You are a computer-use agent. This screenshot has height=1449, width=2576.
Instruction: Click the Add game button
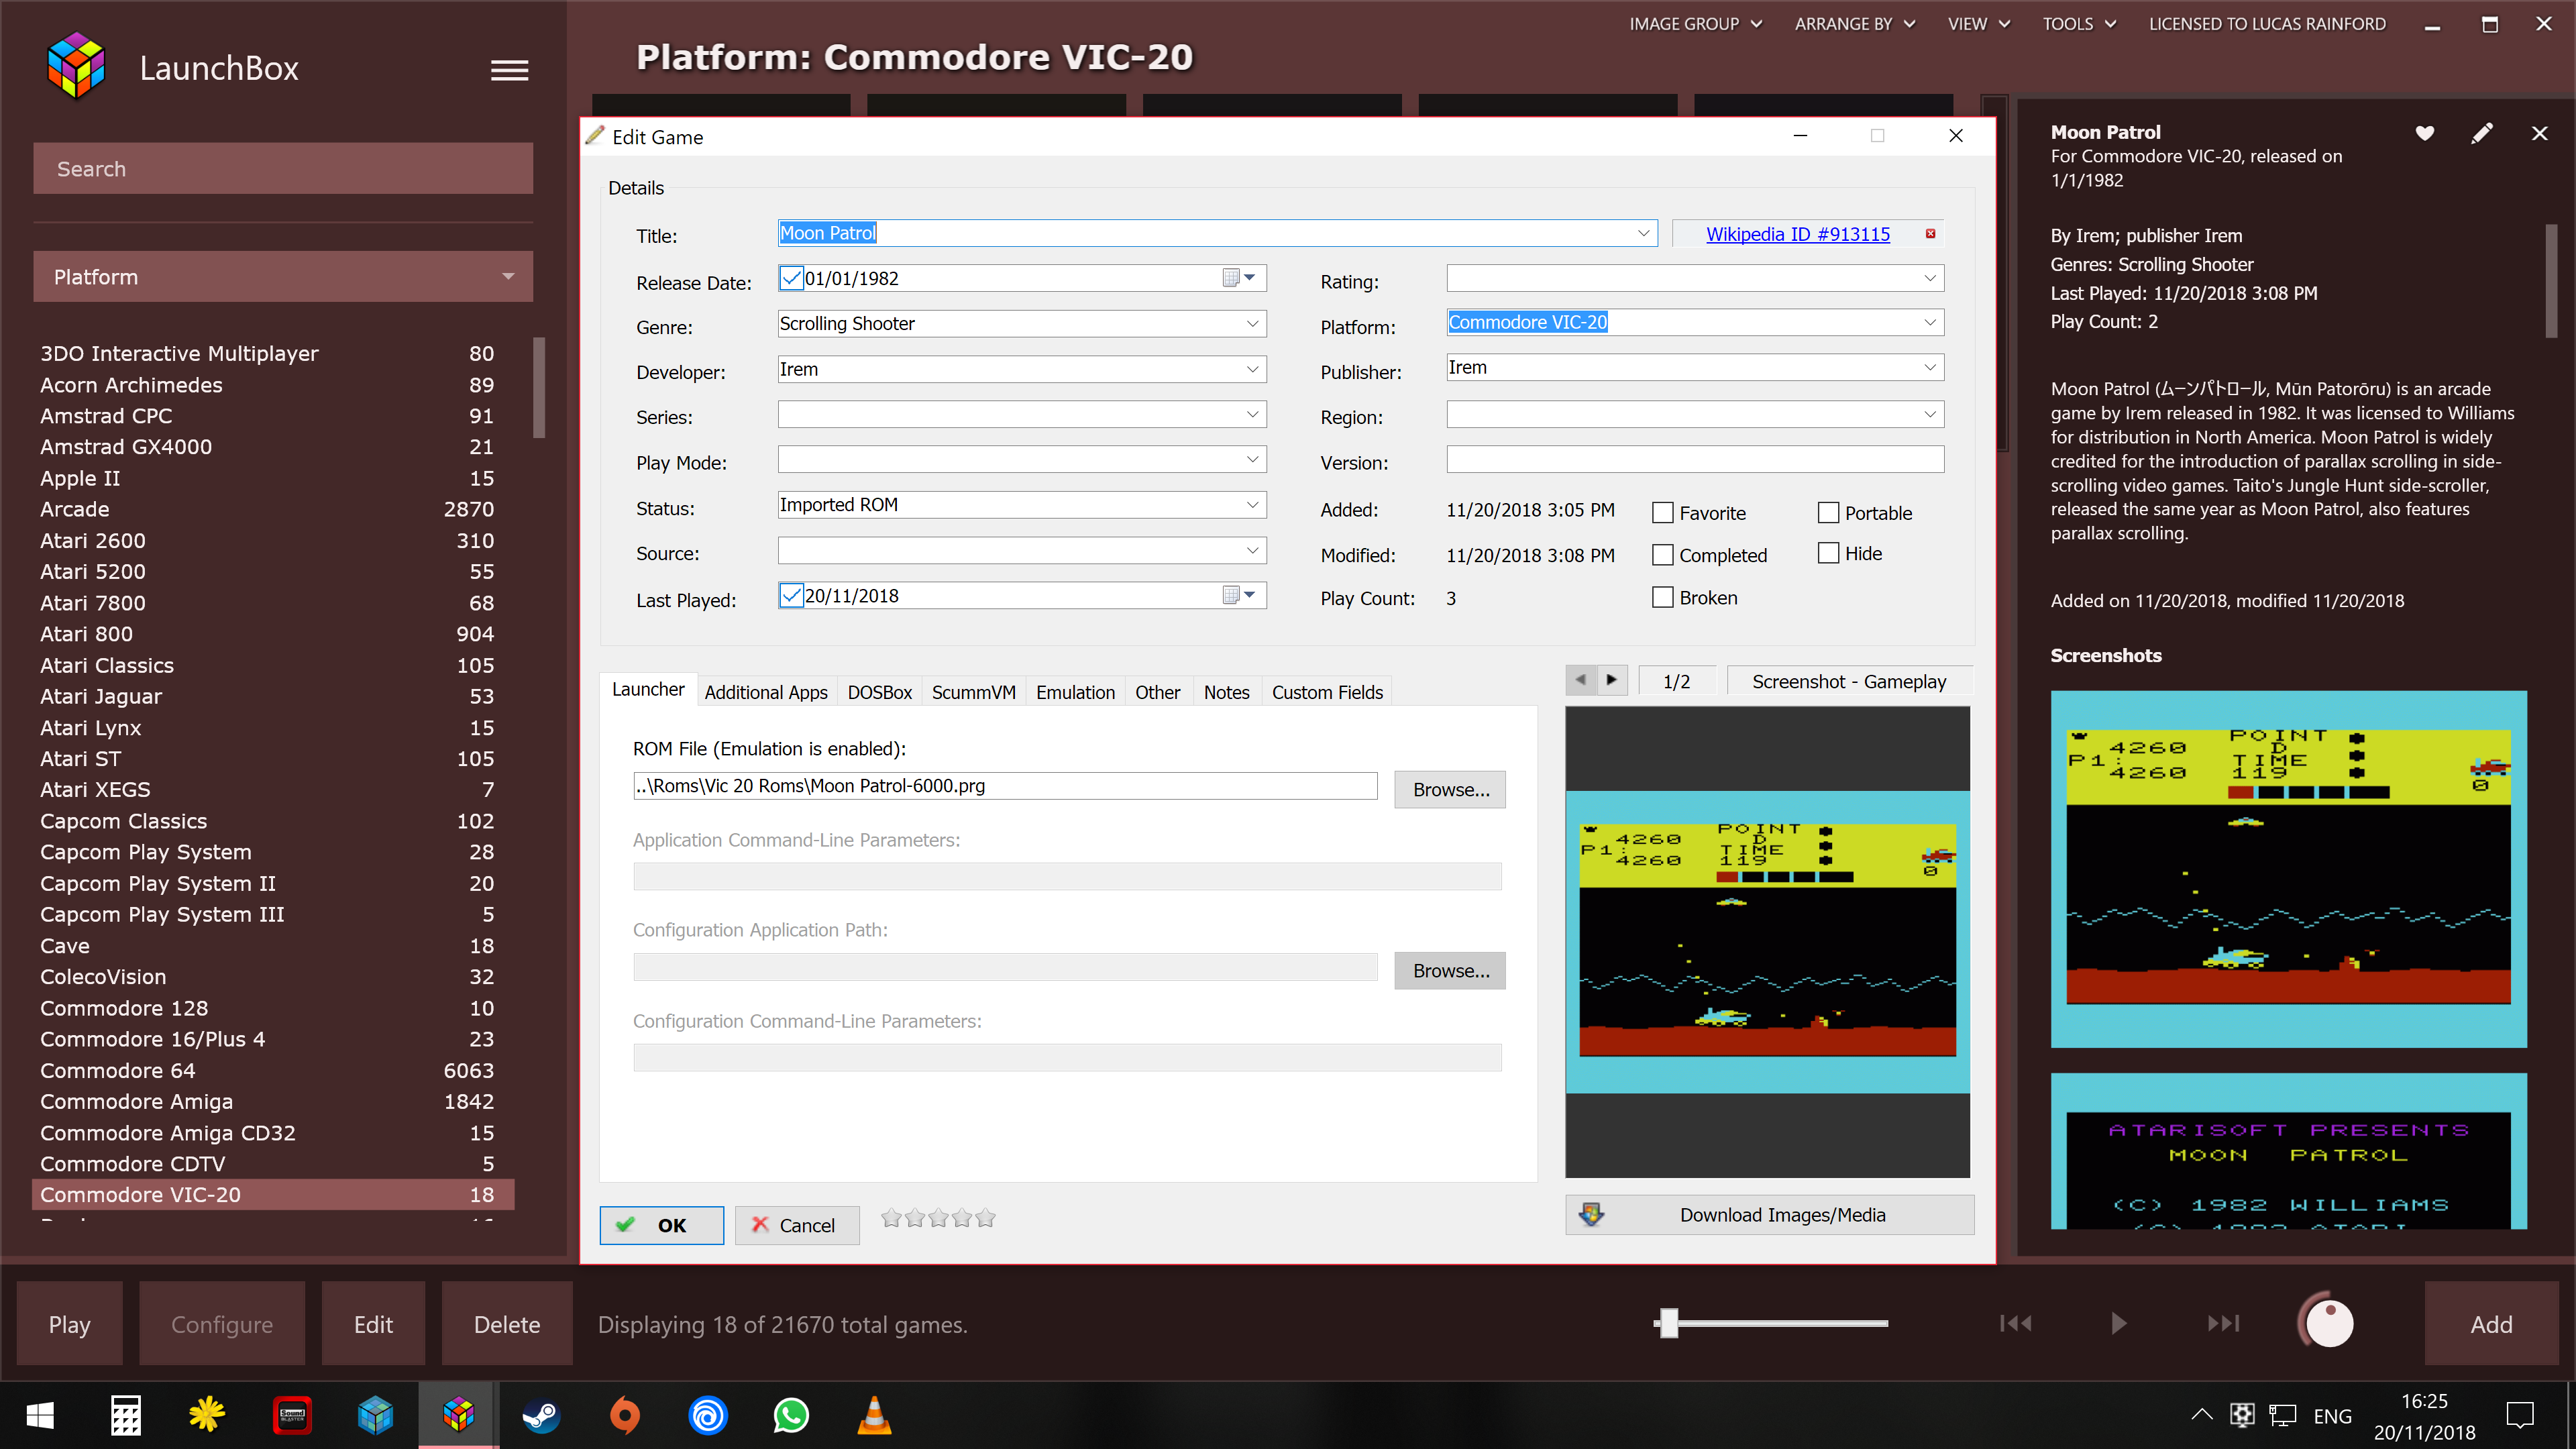click(2490, 1324)
